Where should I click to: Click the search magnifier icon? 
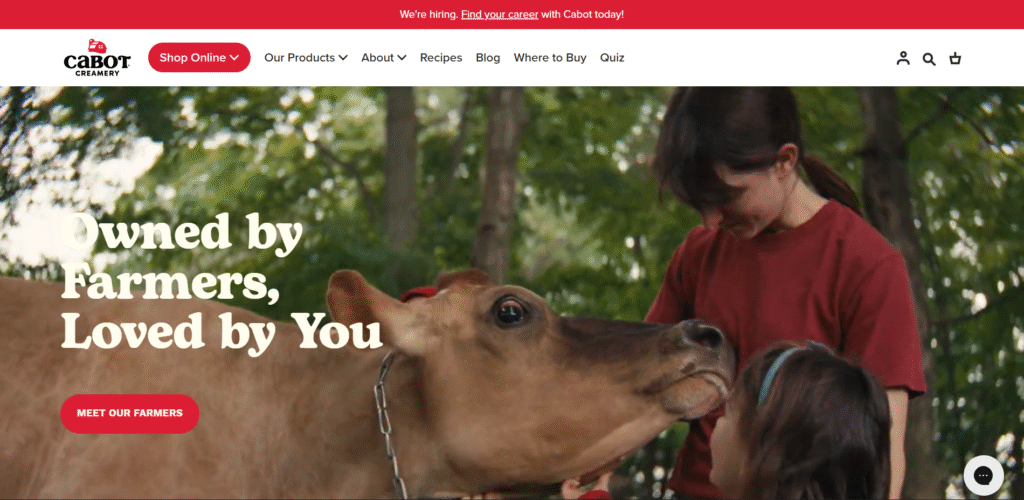coord(929,59)
